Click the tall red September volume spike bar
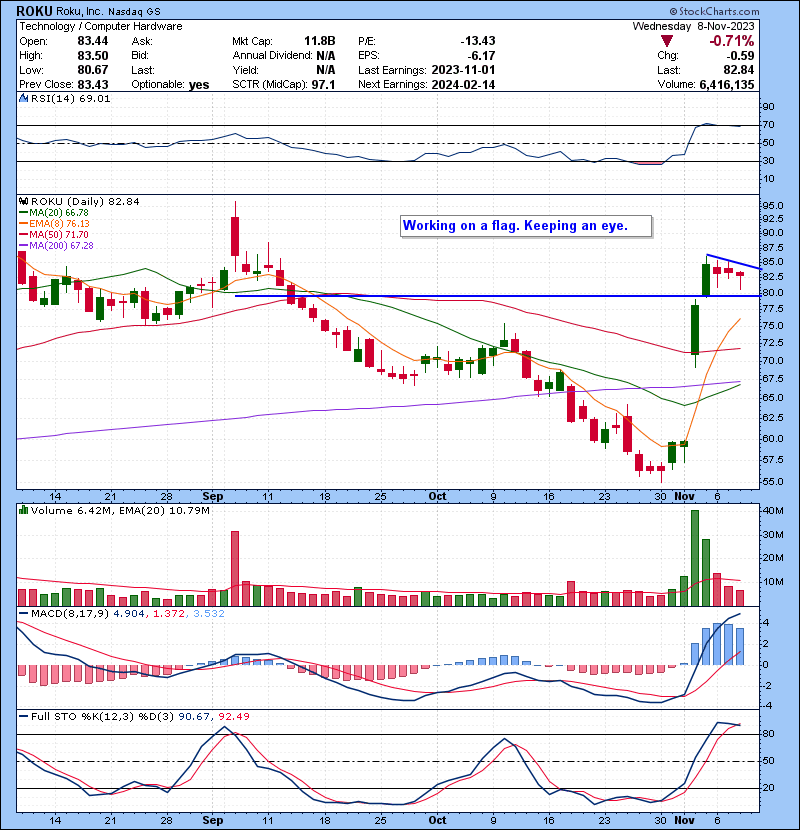This screenshot has width=800, height=830. point(235,569)
